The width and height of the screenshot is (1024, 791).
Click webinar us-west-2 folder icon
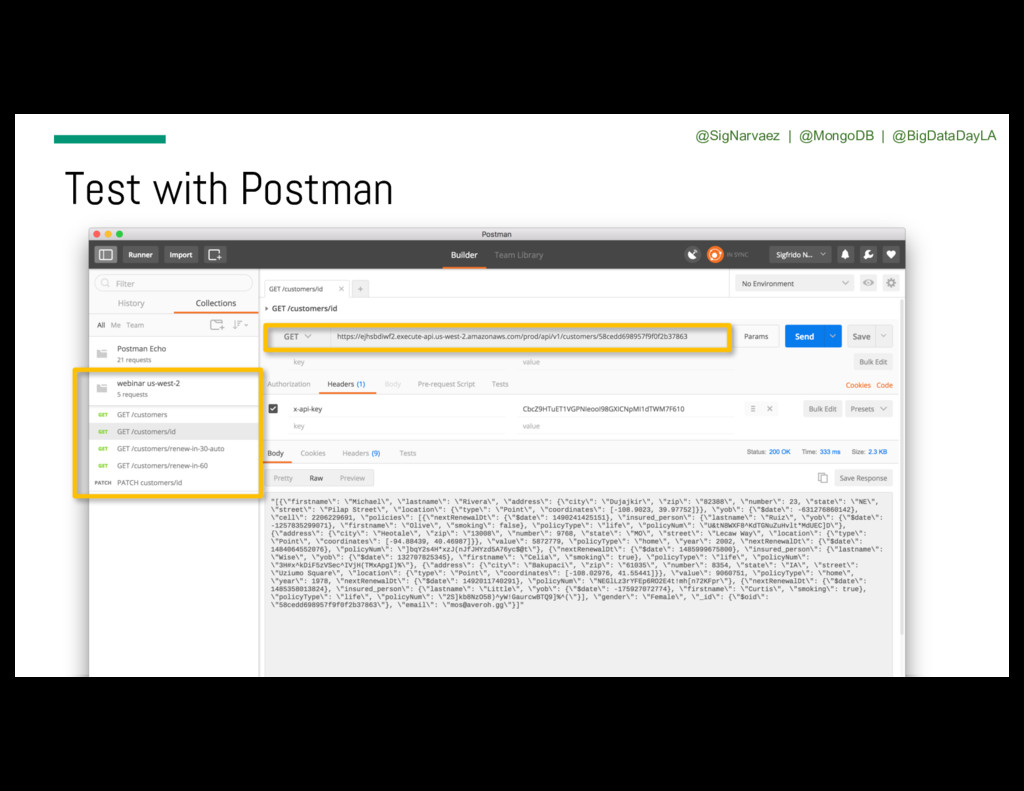click(x=102, y=388)
